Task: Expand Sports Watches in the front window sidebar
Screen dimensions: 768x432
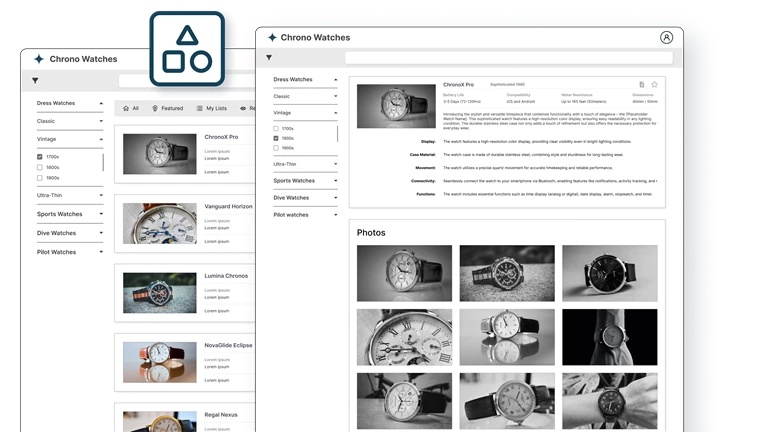Action: 335,181
